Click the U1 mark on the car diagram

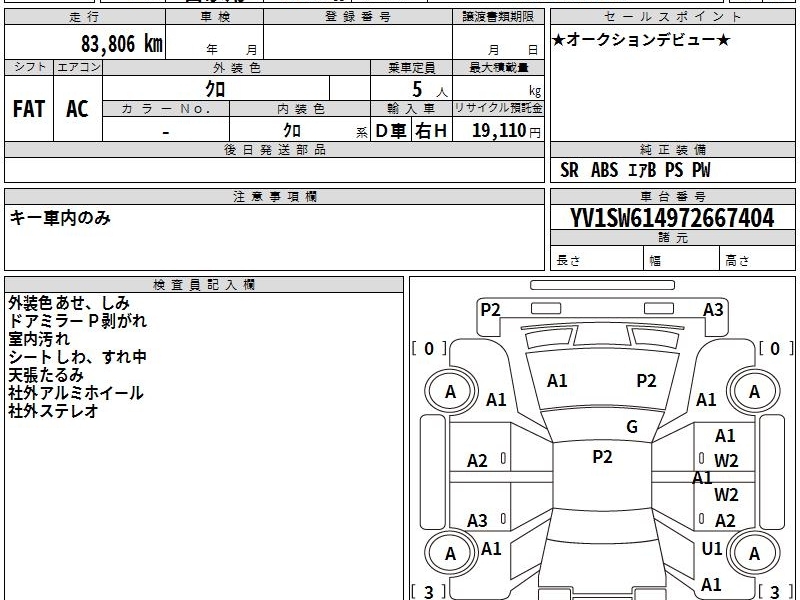(712, 548)
